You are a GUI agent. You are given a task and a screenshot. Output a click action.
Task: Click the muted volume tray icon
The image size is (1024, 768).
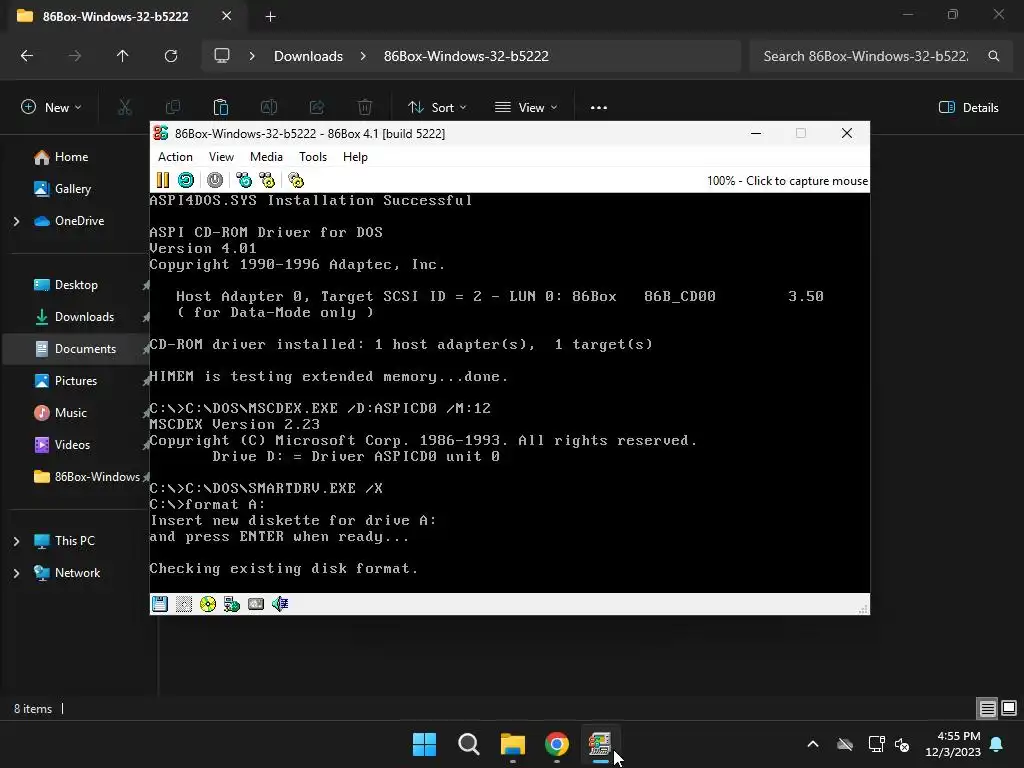[x=903, y=744]
